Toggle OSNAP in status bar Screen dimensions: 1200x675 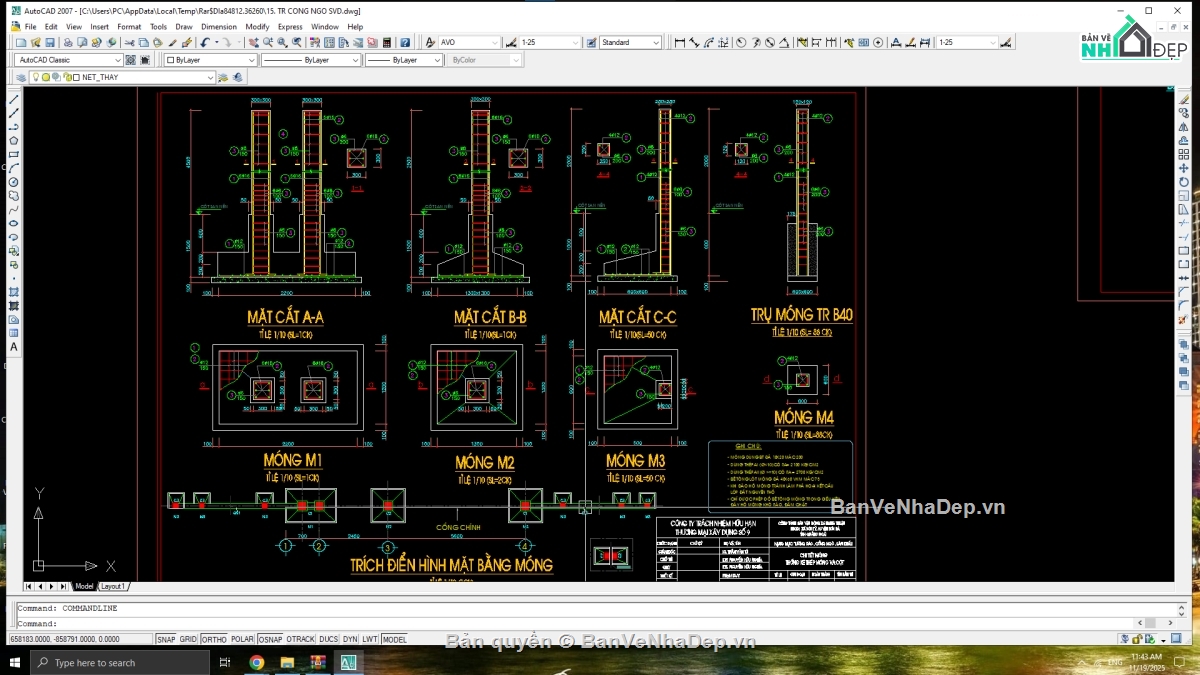(270, 639)
